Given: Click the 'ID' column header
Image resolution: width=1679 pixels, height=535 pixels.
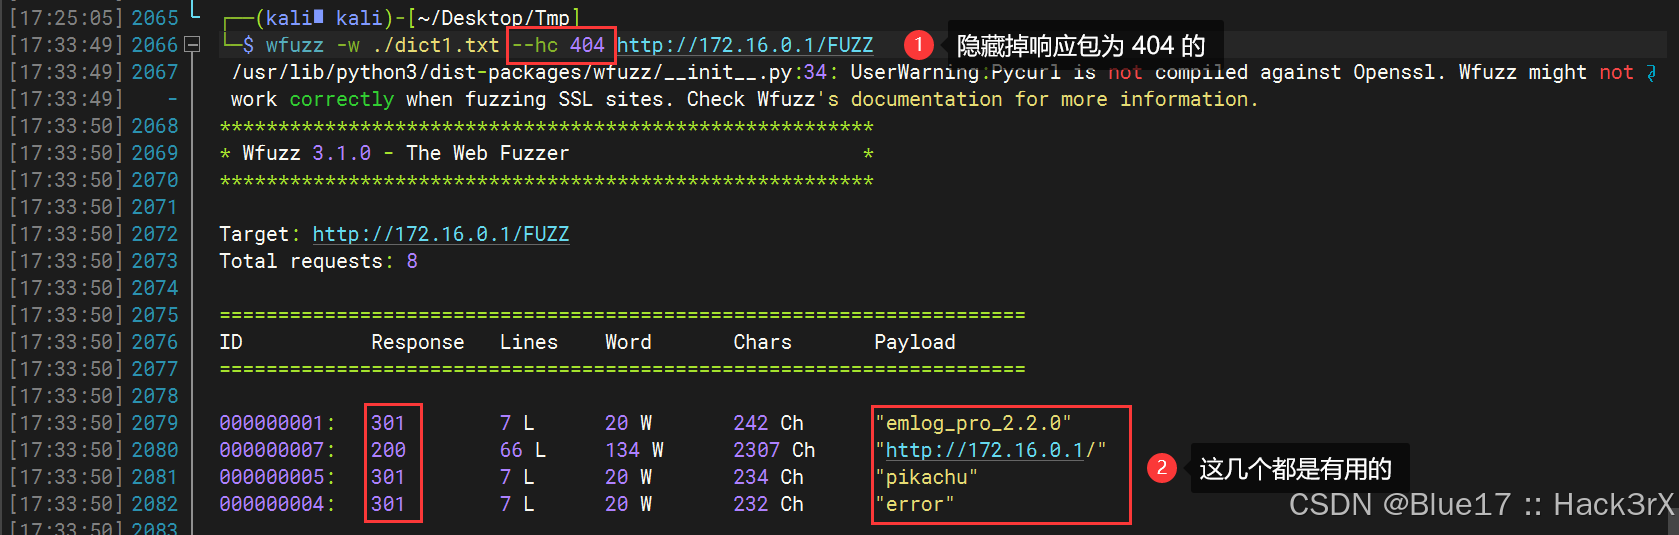Looking at the screenshot, I should pos(231,342).
